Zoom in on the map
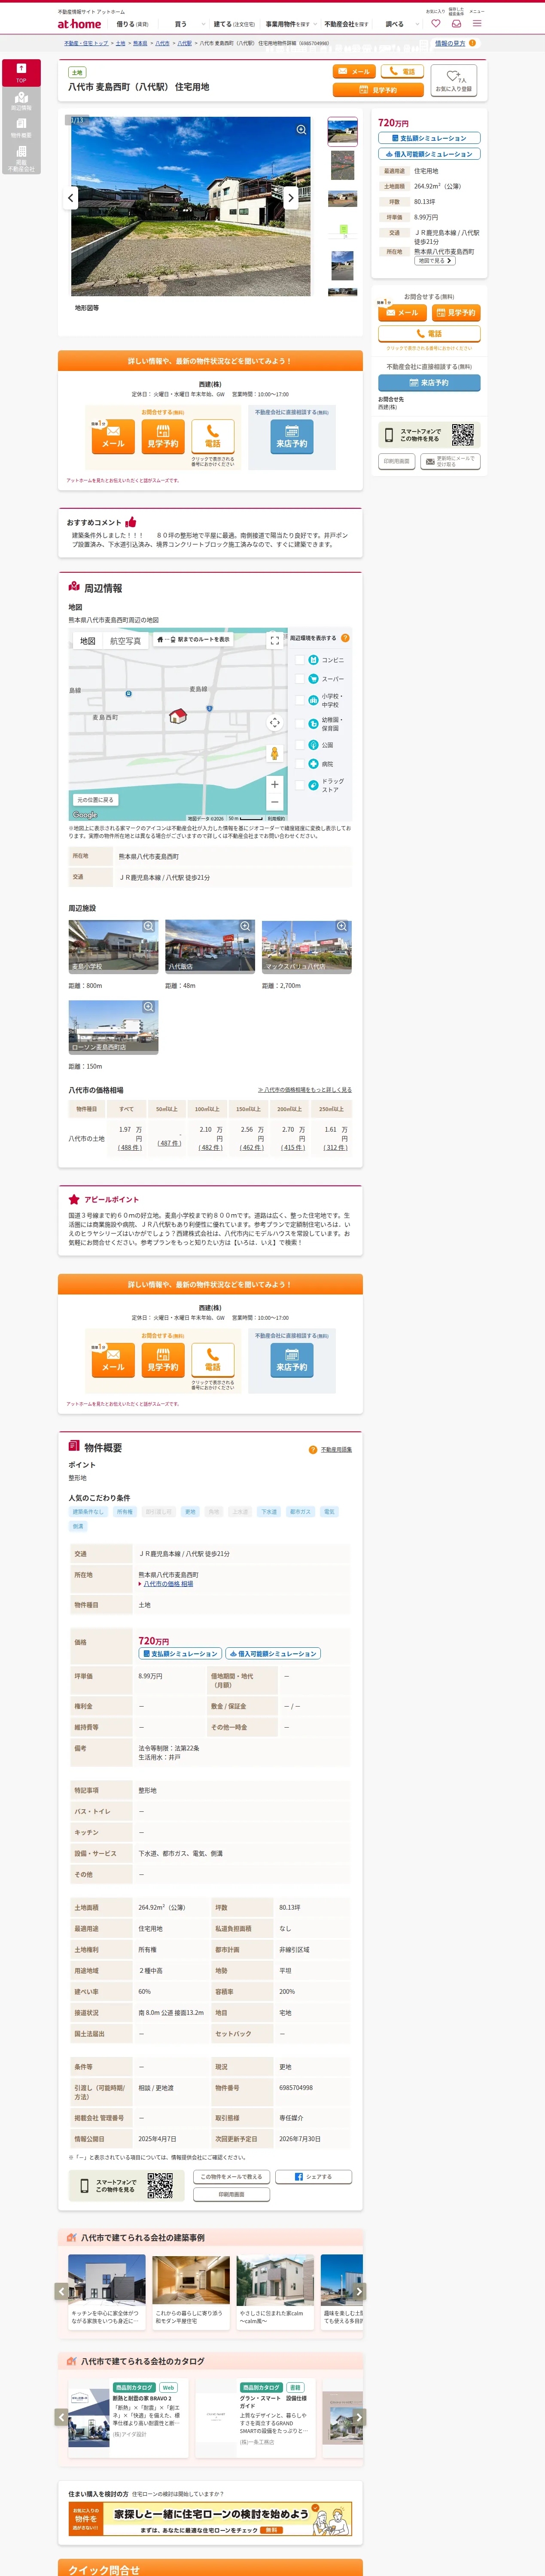Screen dimensions: 545x2576 pos(275,784)
